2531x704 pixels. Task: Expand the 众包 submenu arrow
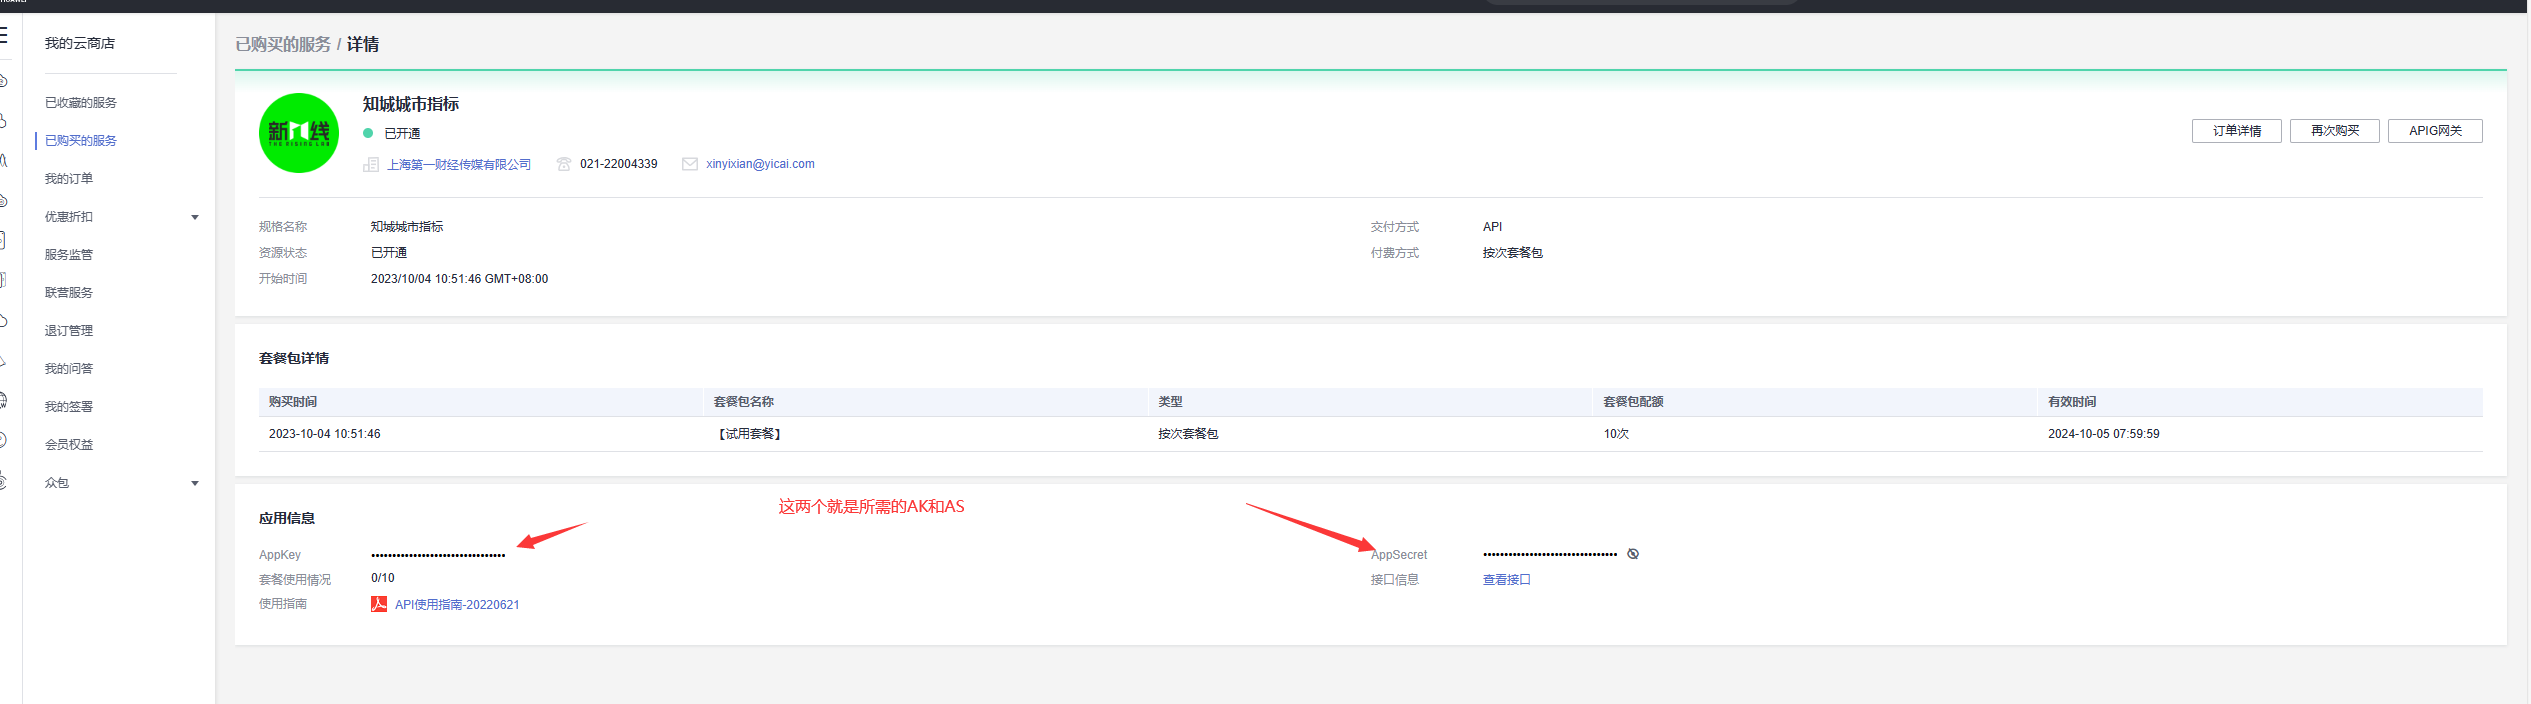[195, 483]
